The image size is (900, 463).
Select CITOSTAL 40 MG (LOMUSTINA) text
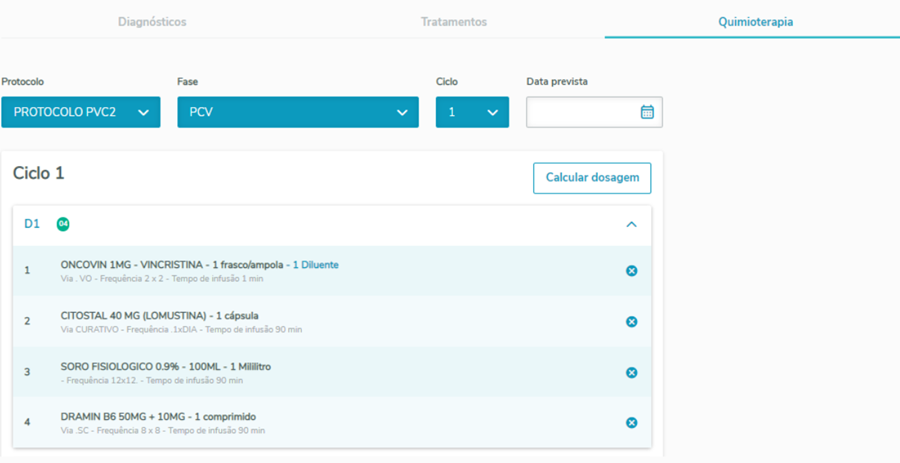pos(133,316)
